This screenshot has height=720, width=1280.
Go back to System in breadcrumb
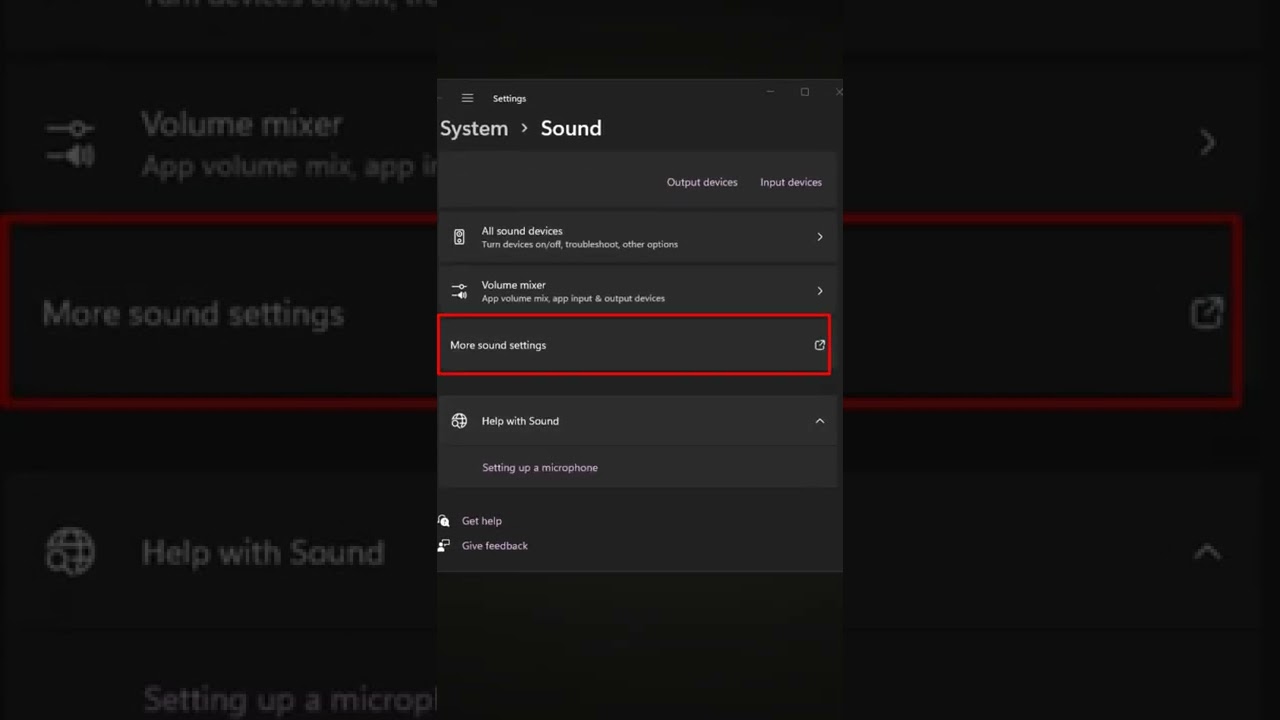(474, 128)
